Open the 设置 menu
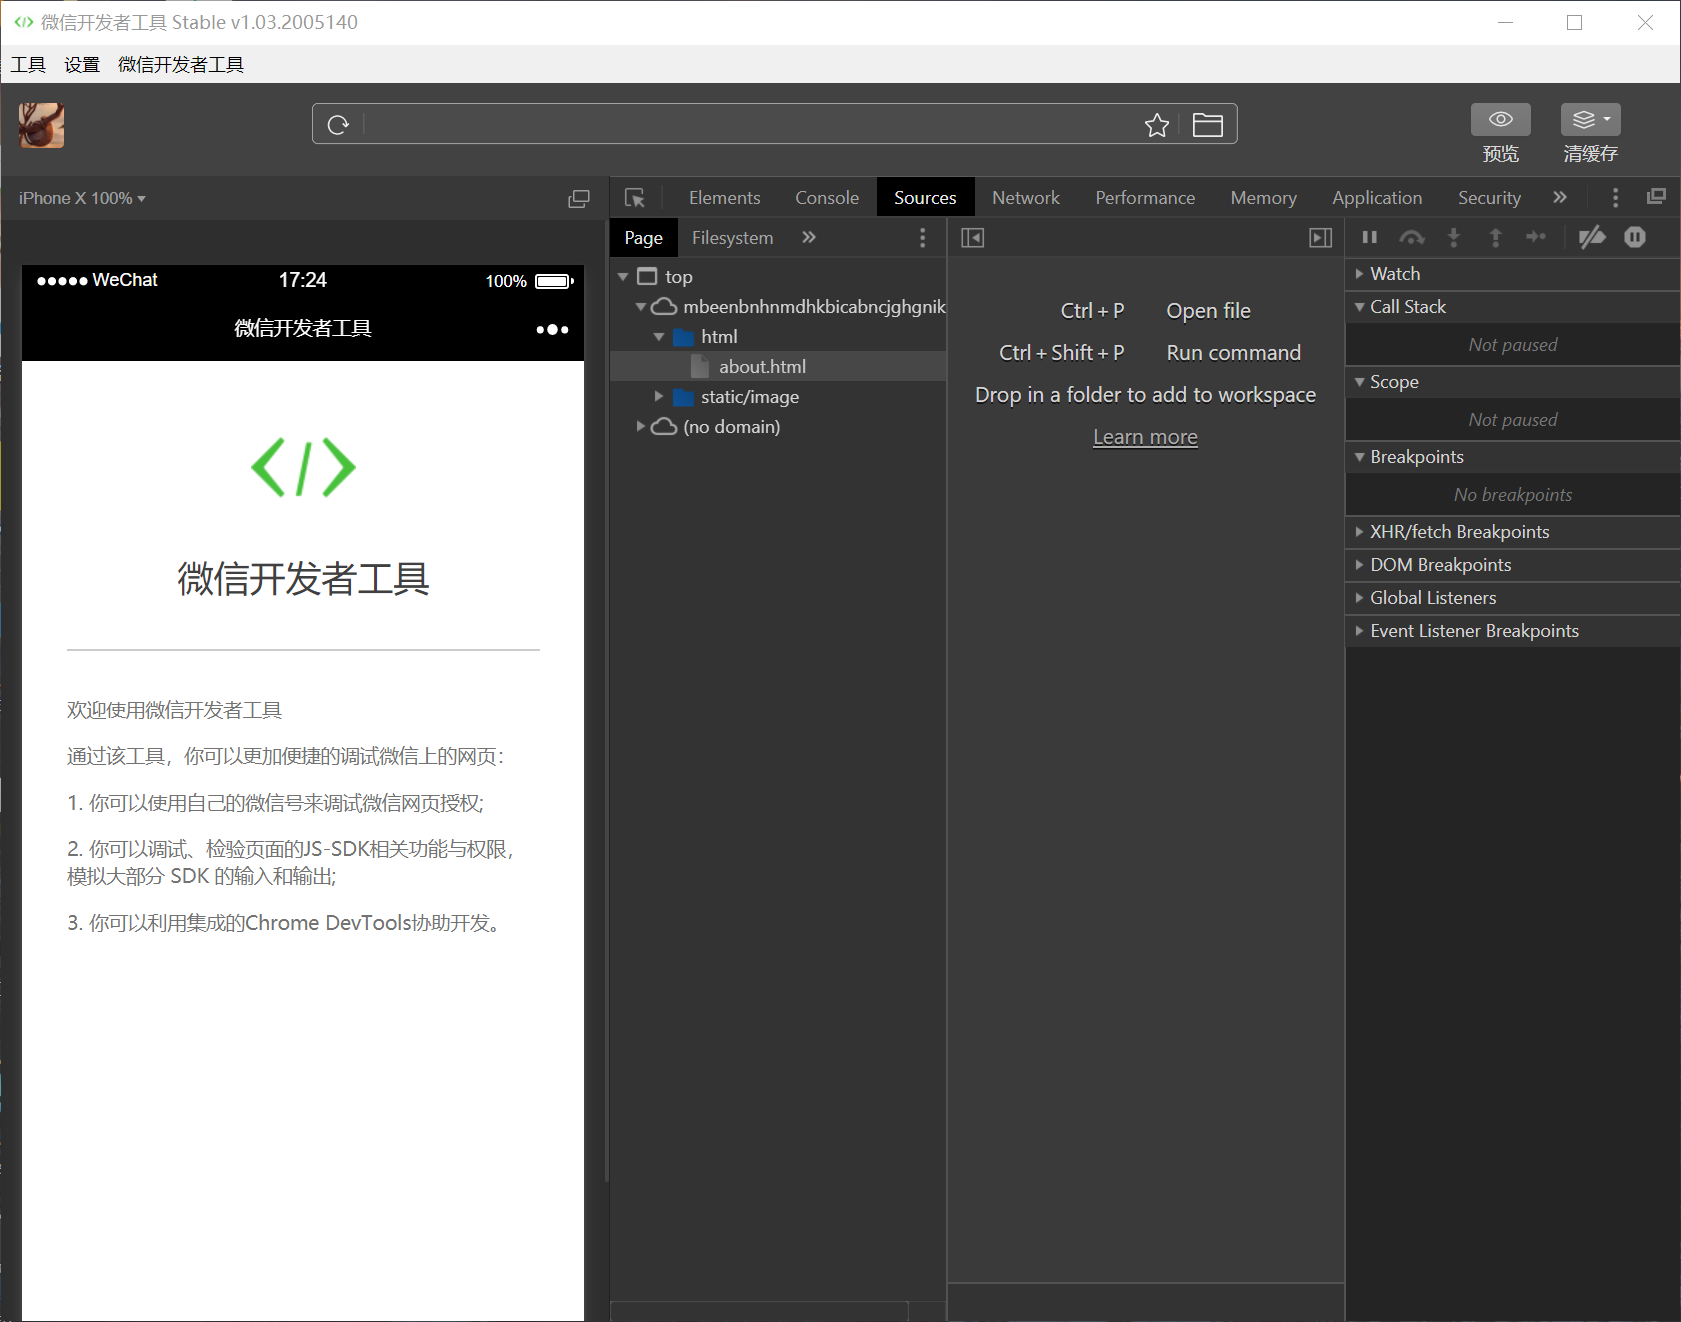This screenshot has width=1681, height=1322. [82, 65]
